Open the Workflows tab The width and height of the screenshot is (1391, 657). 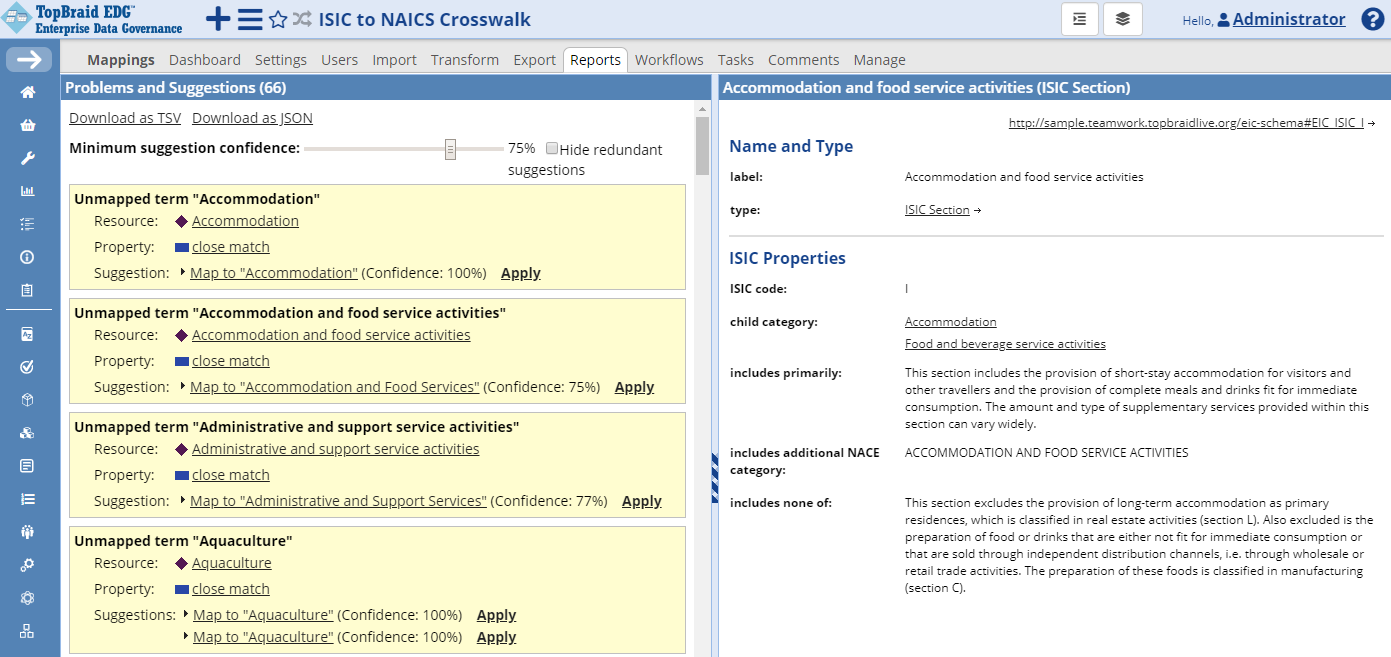pyautogui.click(x=669, y=60)
